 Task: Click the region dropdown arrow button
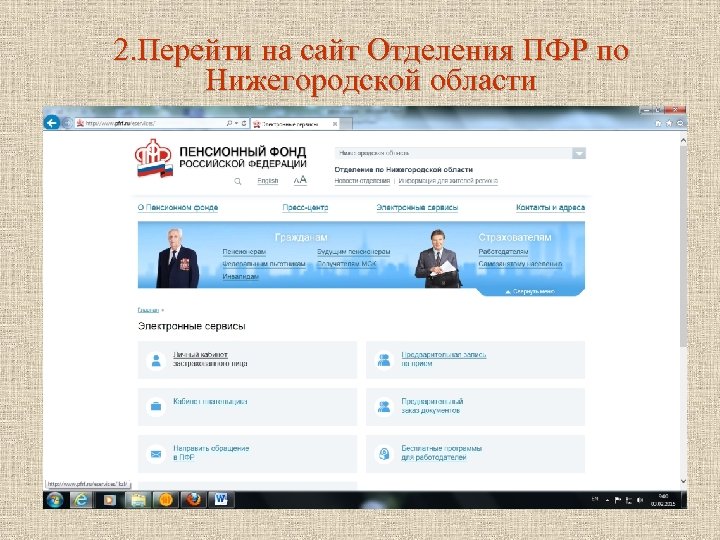tap(579, 153)
